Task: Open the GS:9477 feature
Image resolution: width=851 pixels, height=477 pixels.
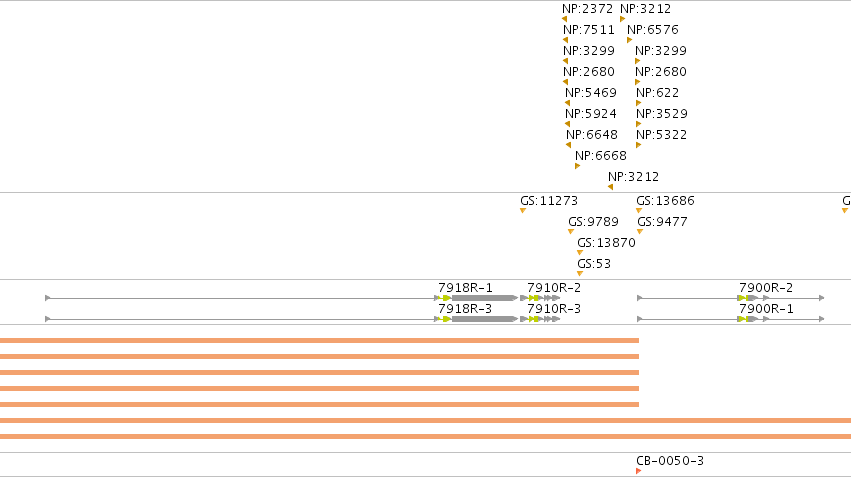Action: click(x=662, y=222)
